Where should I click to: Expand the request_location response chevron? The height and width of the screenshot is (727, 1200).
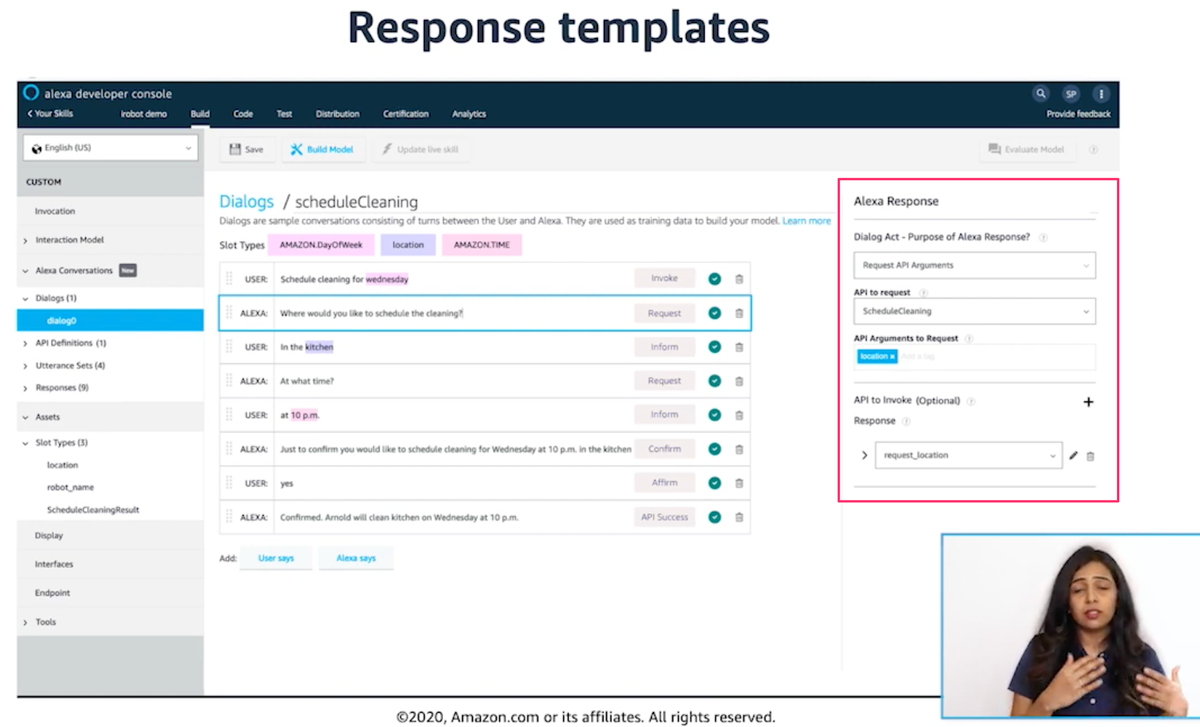[864, 455]
